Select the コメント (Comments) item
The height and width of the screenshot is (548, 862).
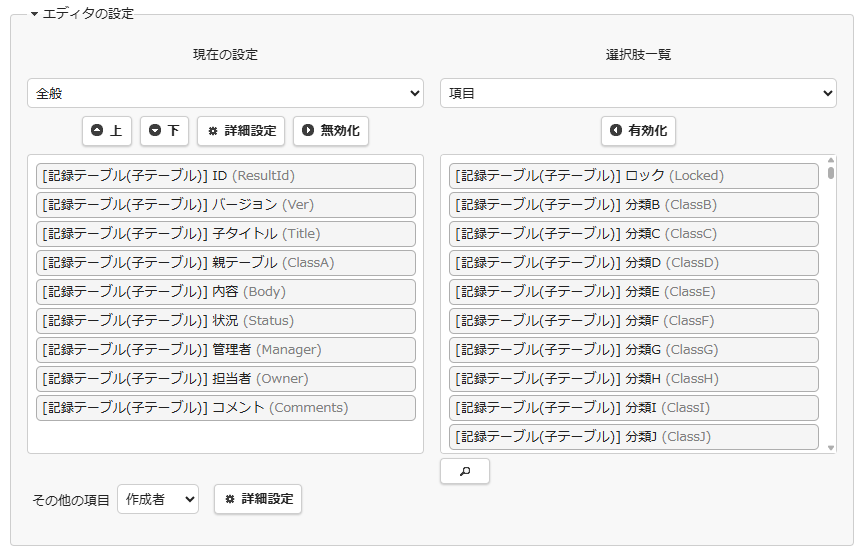pos(226,408)
